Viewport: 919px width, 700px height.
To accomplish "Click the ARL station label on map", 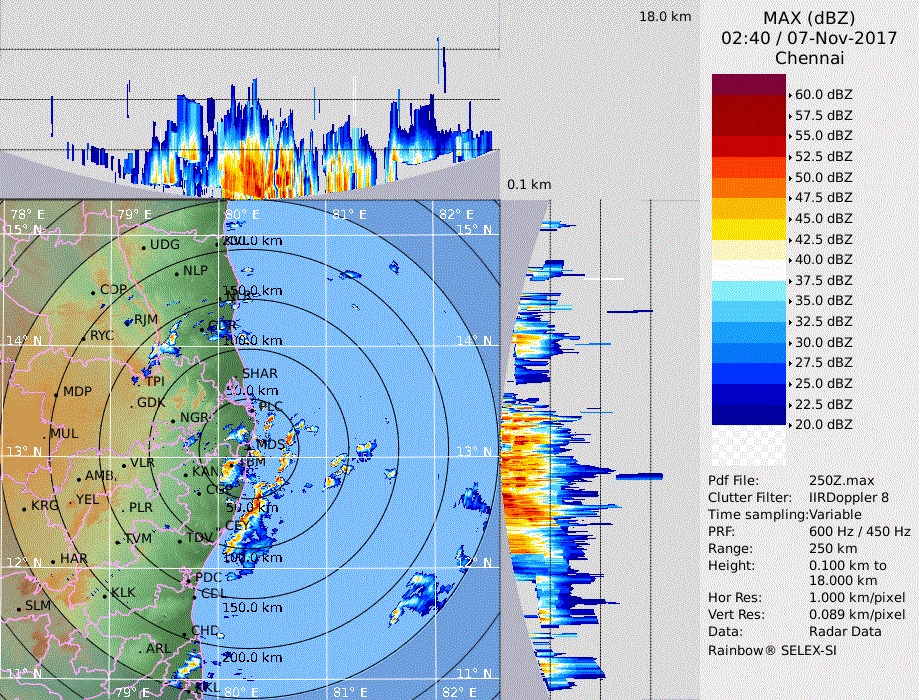I will tap(158, 648).
